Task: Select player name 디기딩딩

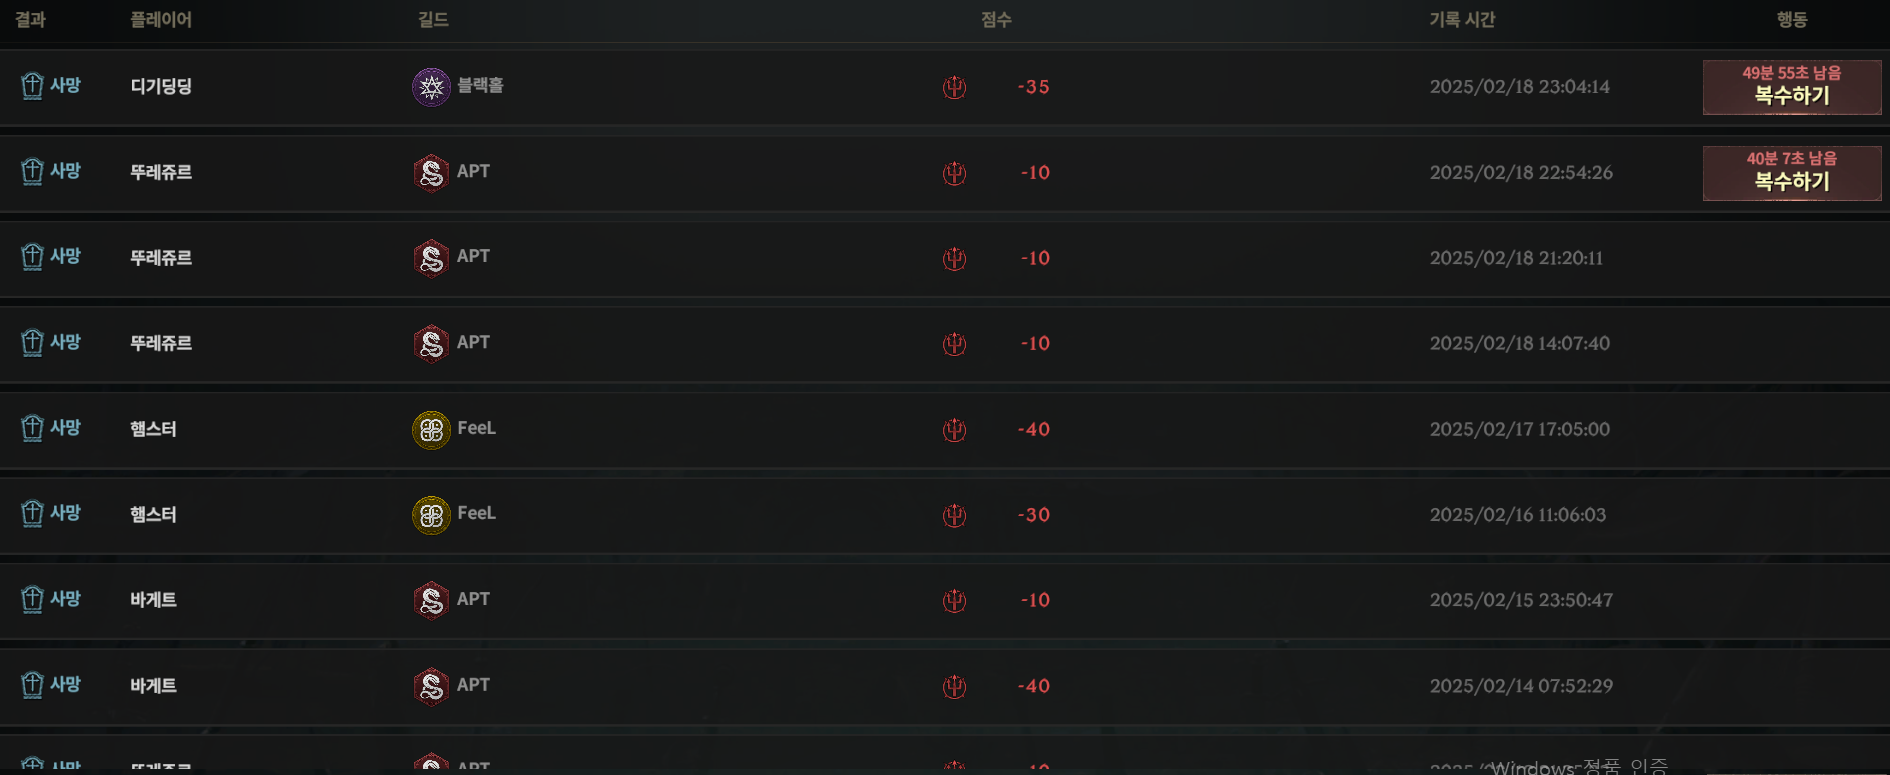Action: pos(161,86)
